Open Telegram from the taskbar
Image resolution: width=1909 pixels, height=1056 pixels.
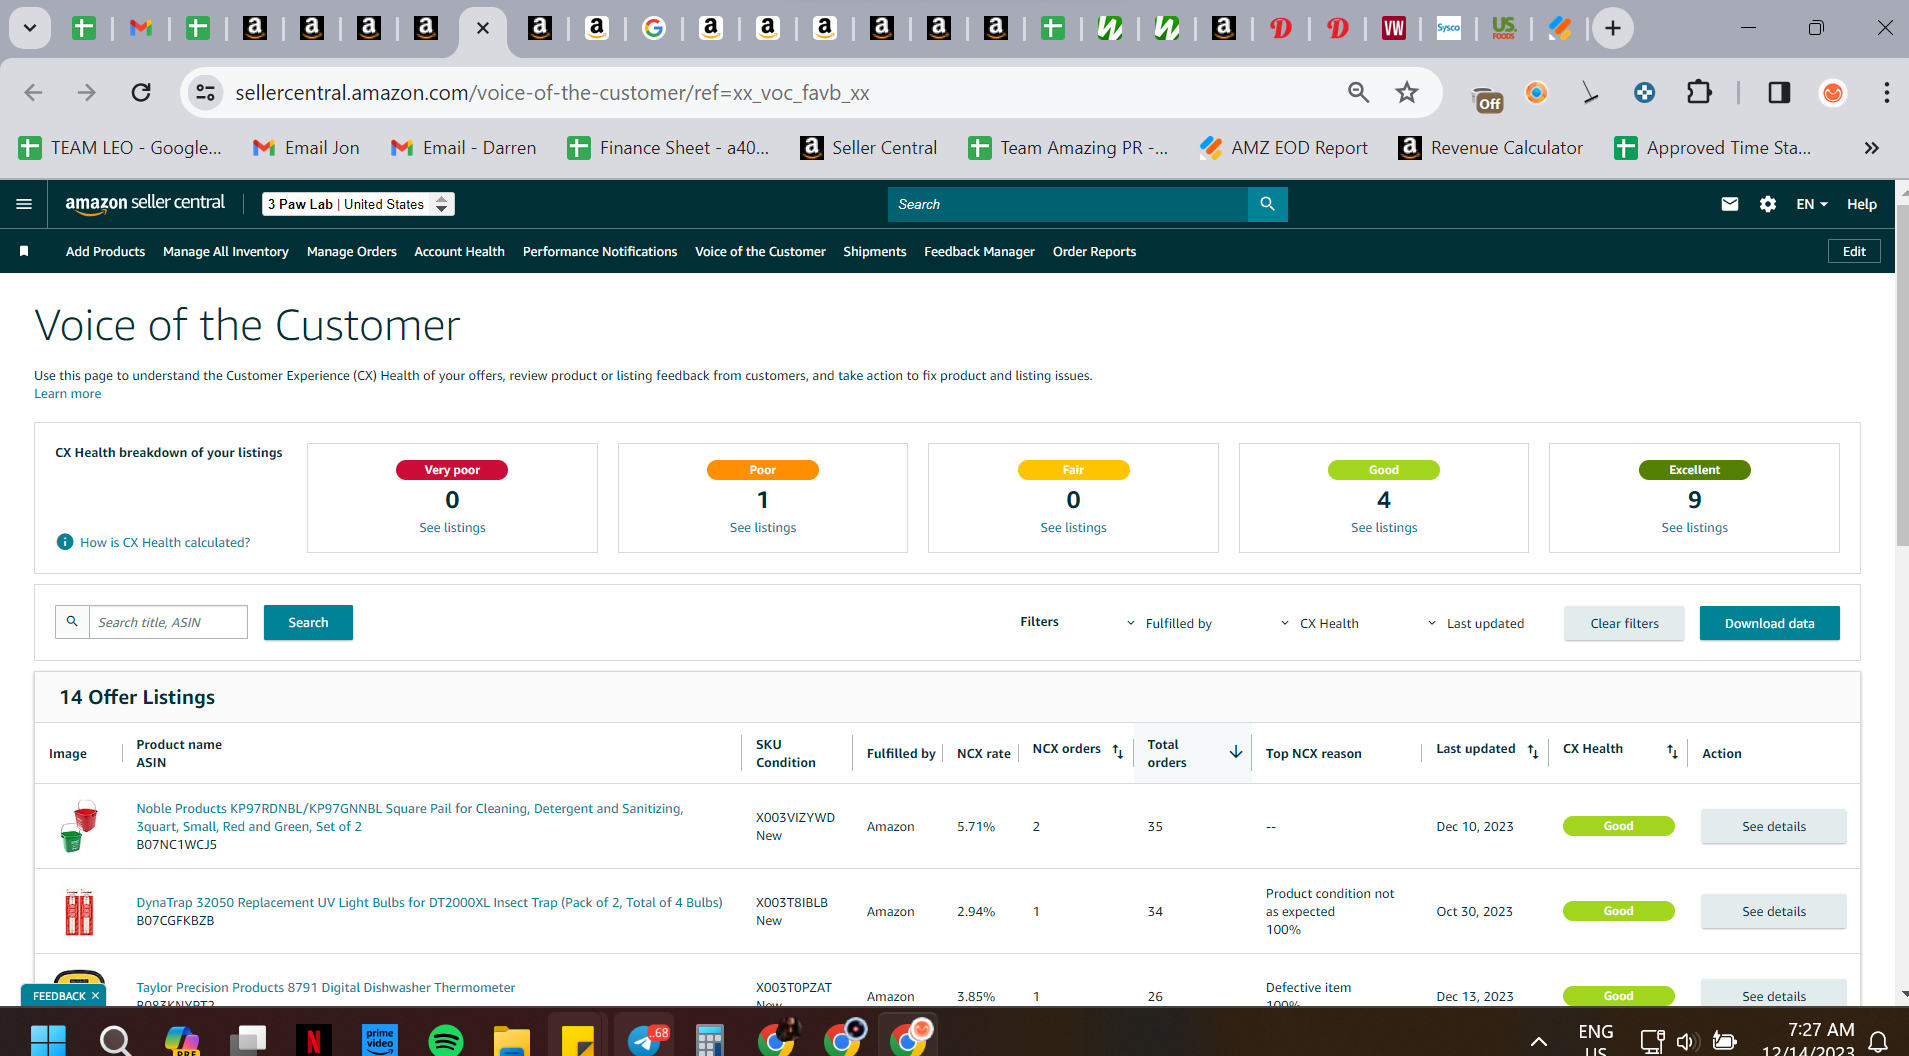pos(645,1040)
